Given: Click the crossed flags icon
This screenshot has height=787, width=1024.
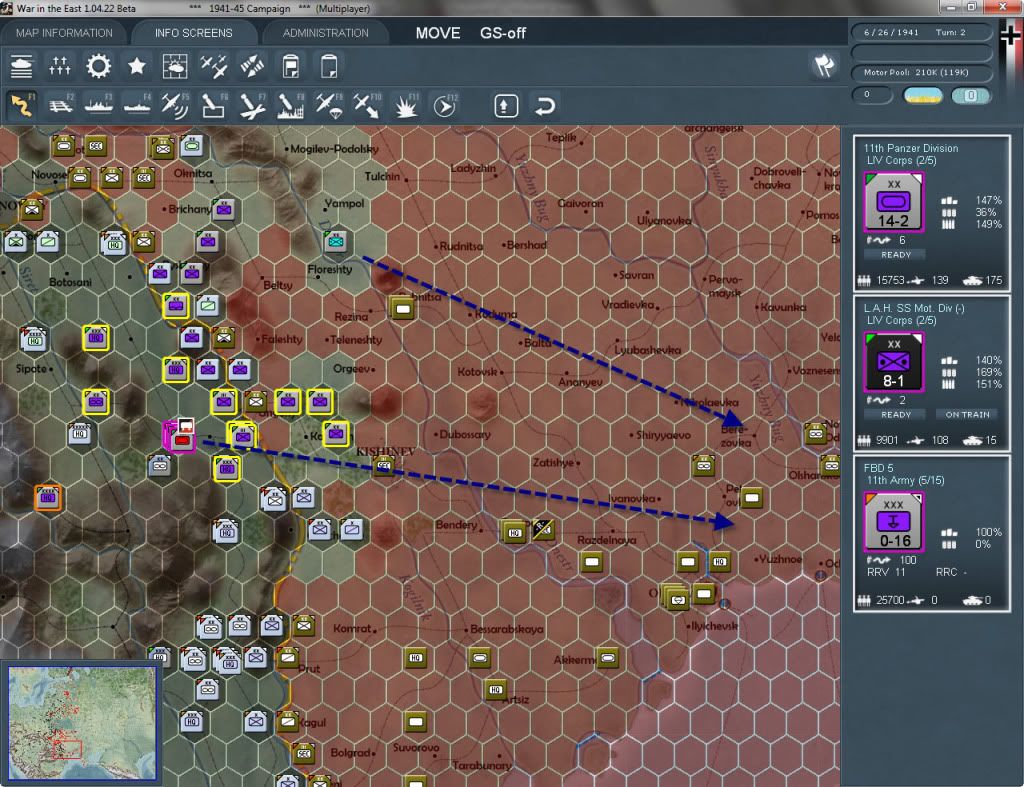Looking at the screenshot, I should pyautogui.click(x=824, y=65).
